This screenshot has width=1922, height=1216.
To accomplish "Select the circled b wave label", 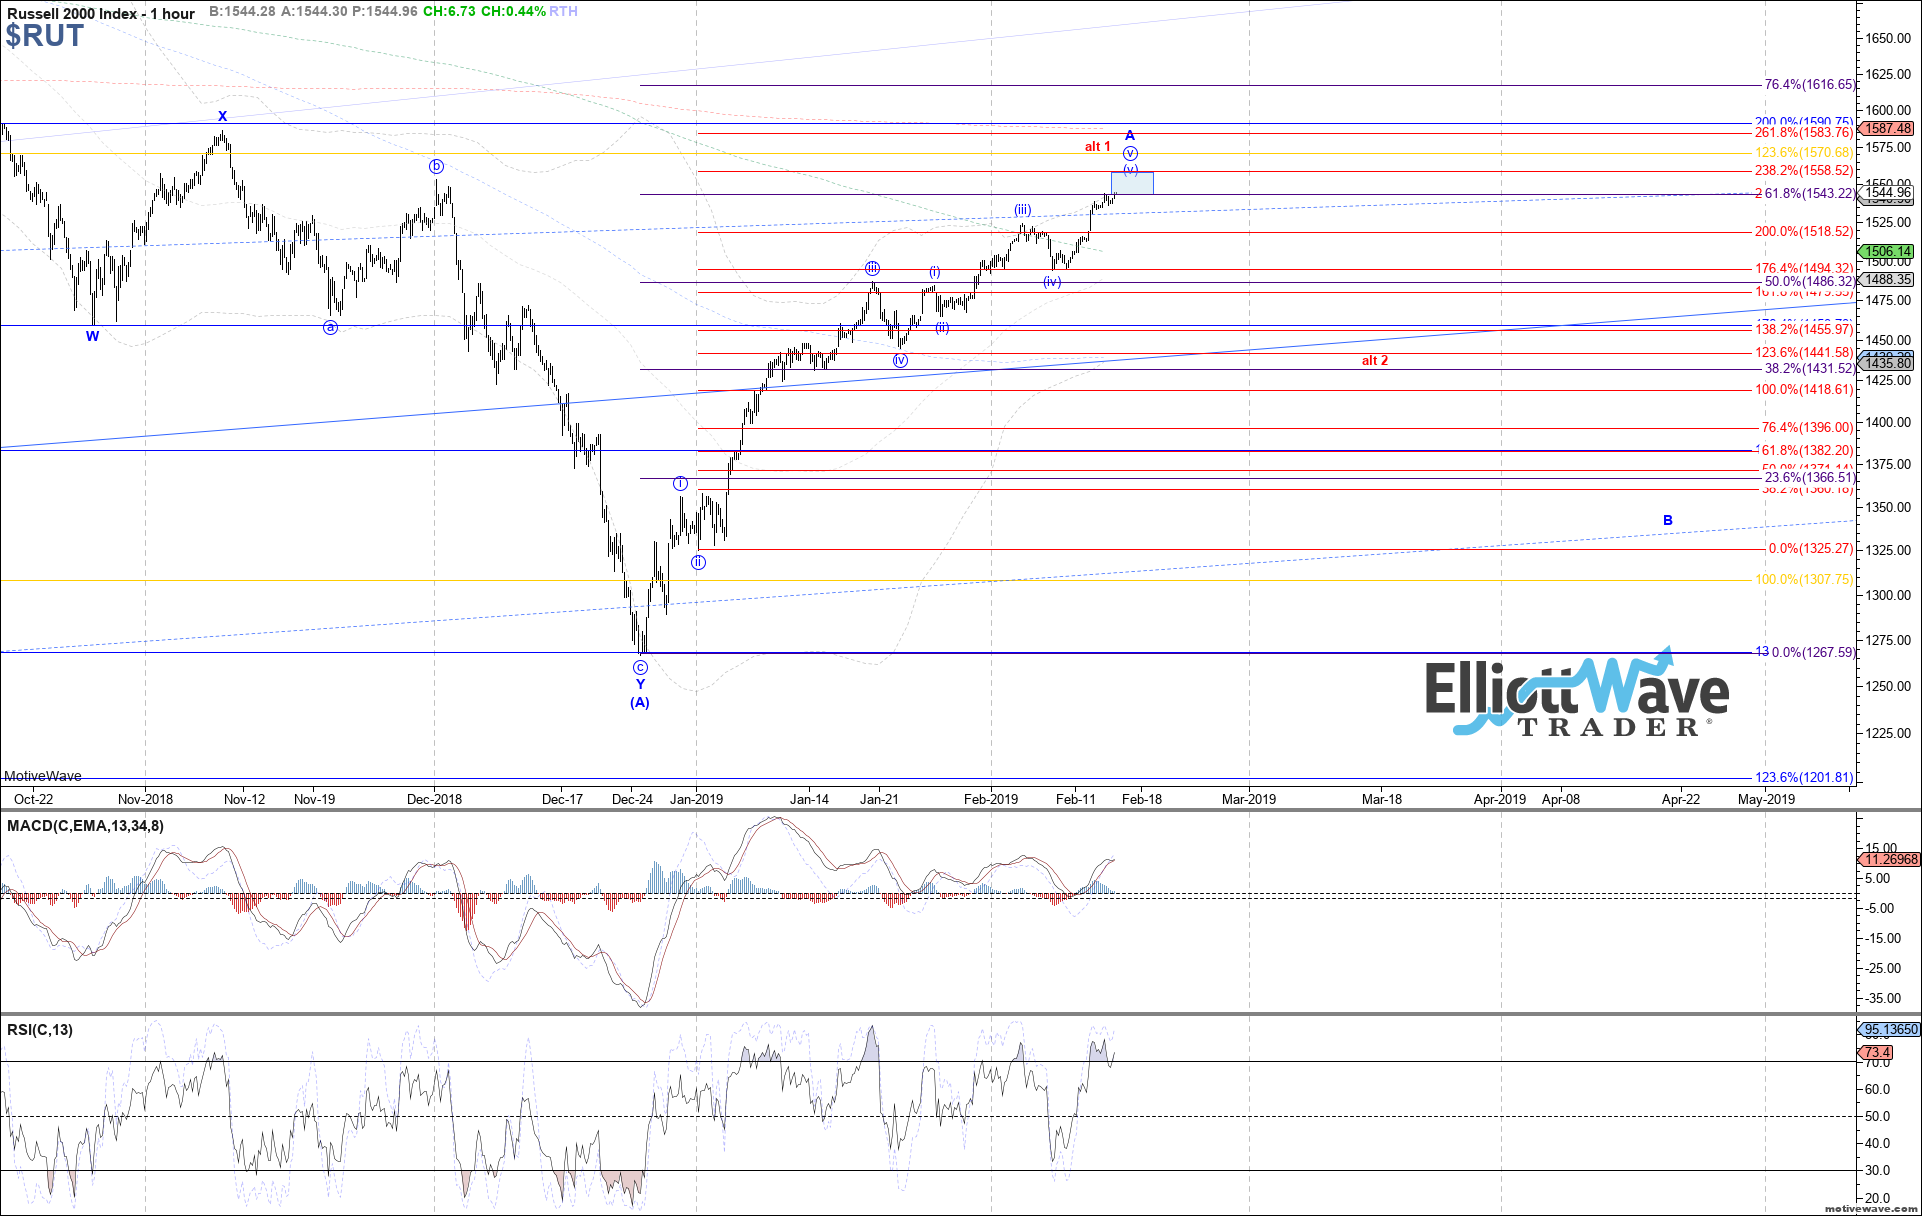I will [x=436, y=166].
